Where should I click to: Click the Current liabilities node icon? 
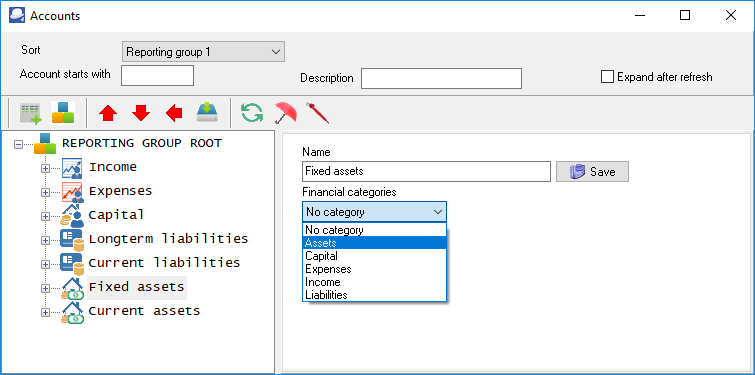(72, 264)
